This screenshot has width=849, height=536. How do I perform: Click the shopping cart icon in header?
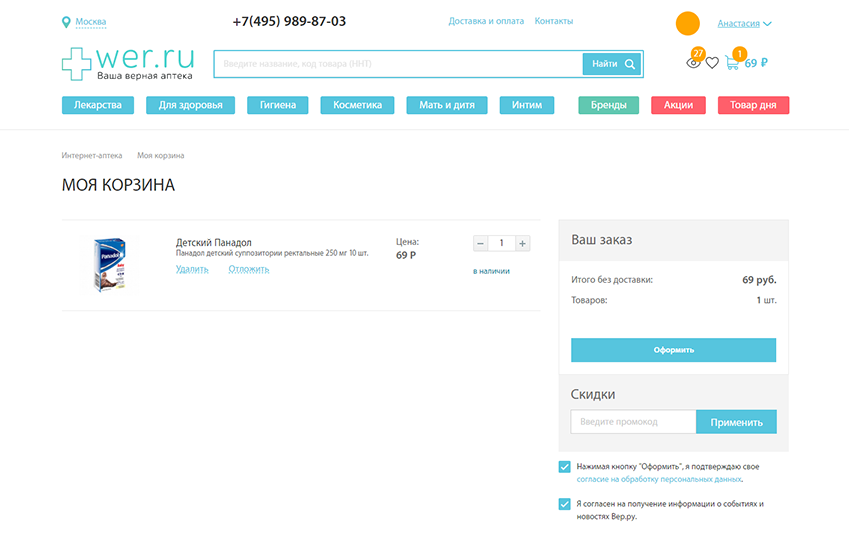pos(732,63)
